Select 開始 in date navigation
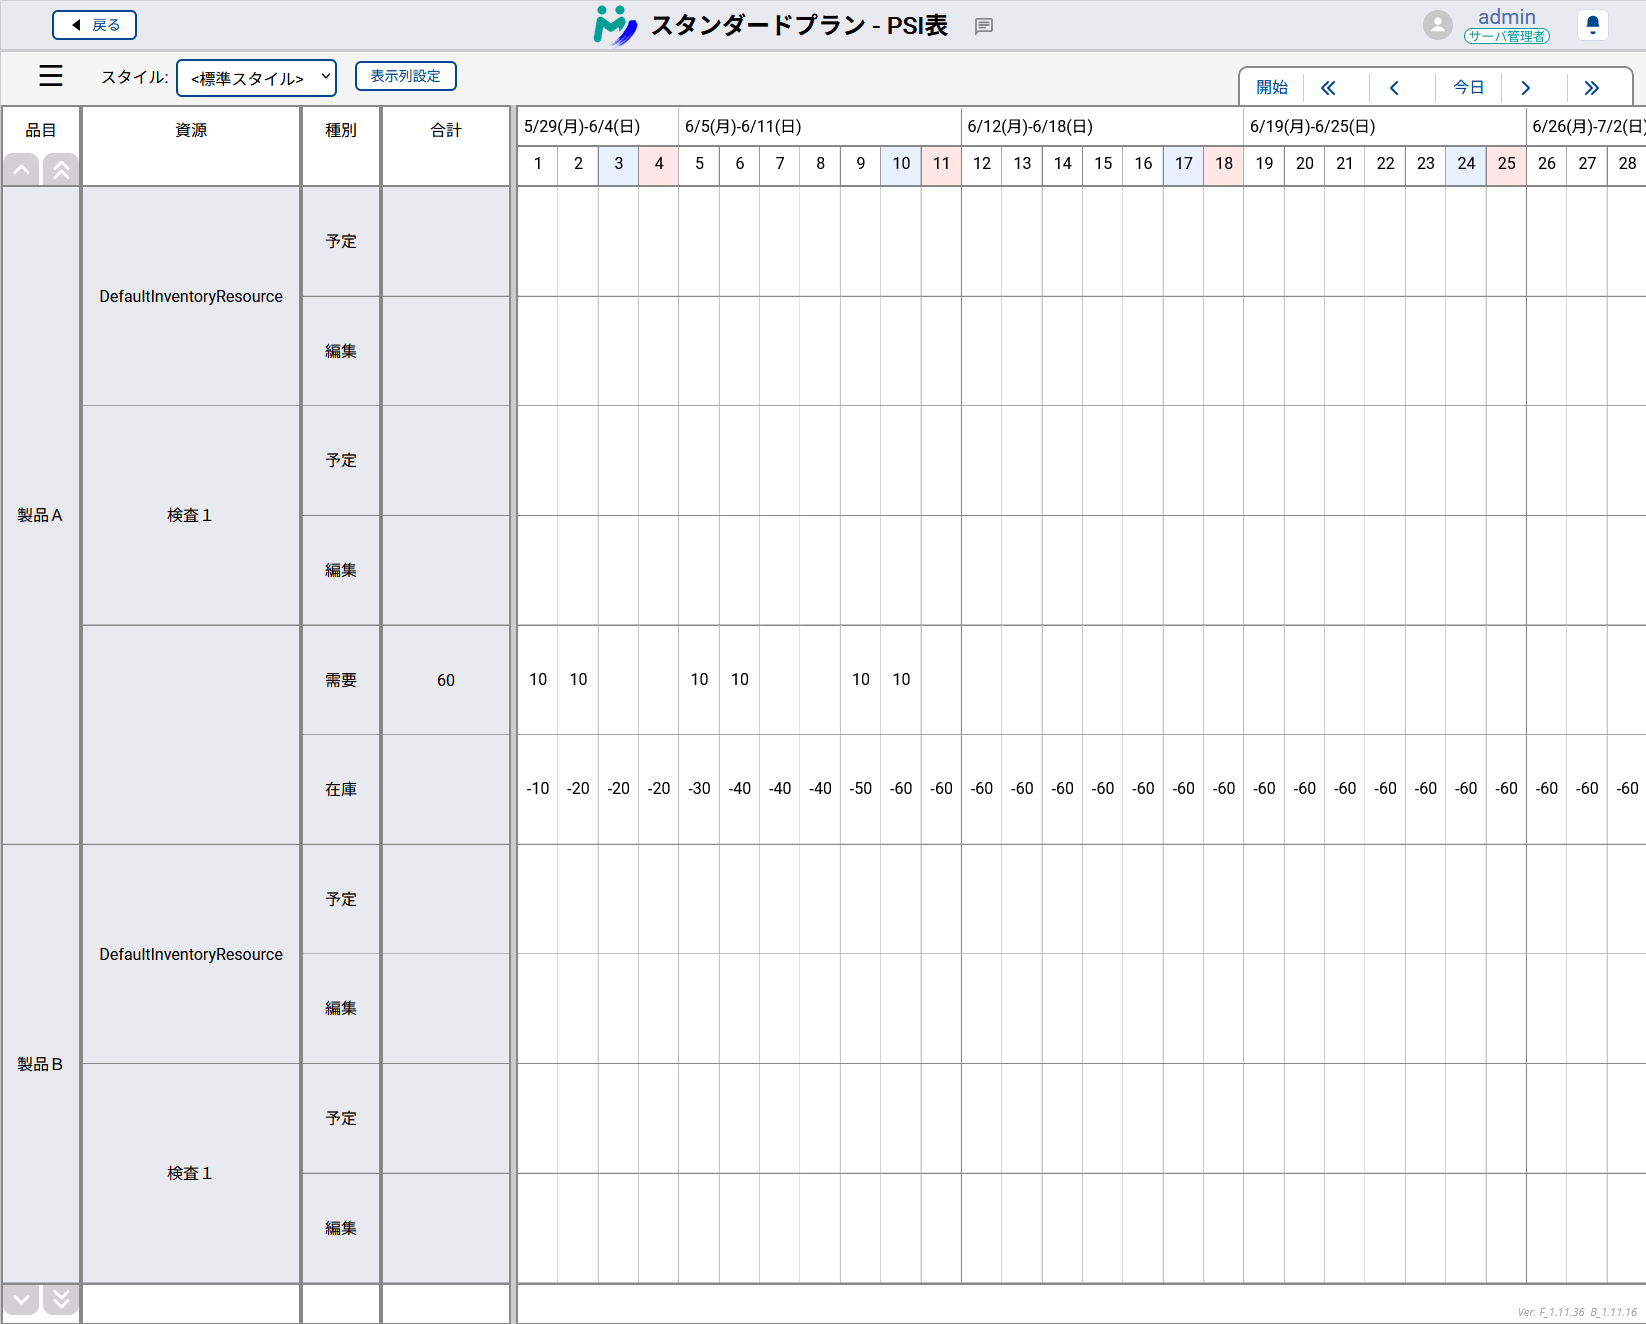Screen dimensions: 1646x1324 pos(1272,88)
